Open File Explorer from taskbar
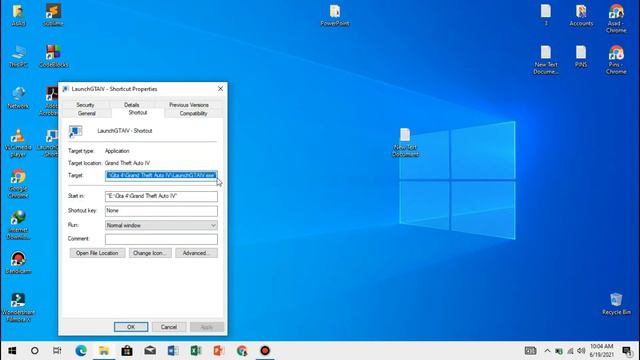 click(x=104, y=351)
